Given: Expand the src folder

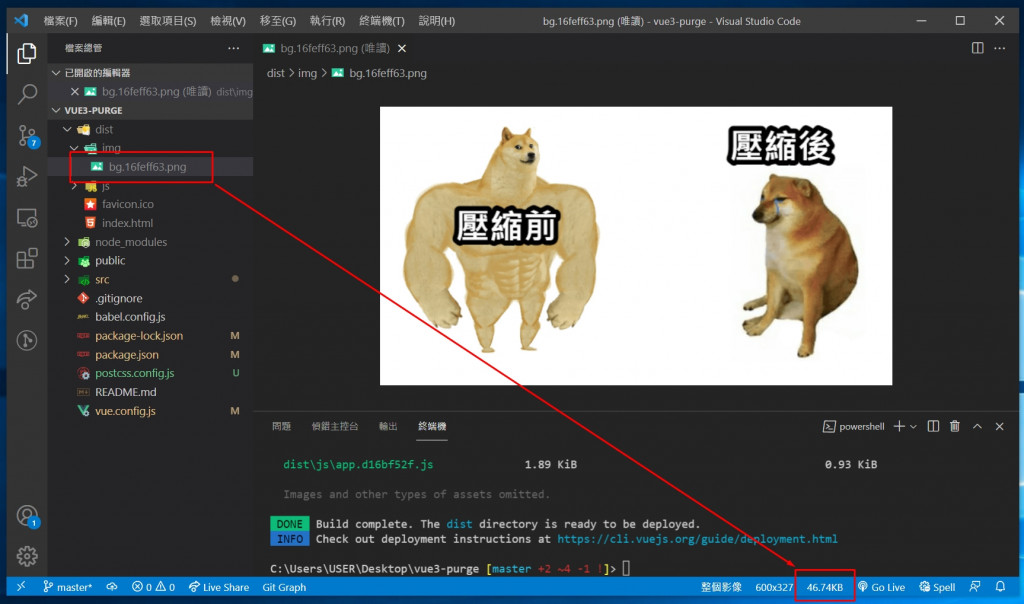Looking at the screenshot, I should coord(67,279).
